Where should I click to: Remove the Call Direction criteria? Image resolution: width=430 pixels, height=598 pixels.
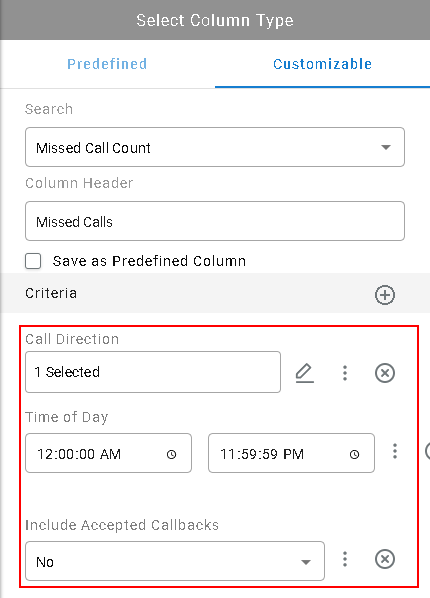click(385, 373)
